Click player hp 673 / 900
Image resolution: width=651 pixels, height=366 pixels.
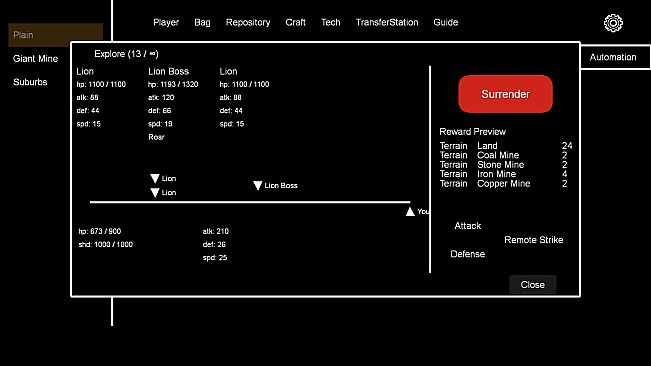point(100,231)
